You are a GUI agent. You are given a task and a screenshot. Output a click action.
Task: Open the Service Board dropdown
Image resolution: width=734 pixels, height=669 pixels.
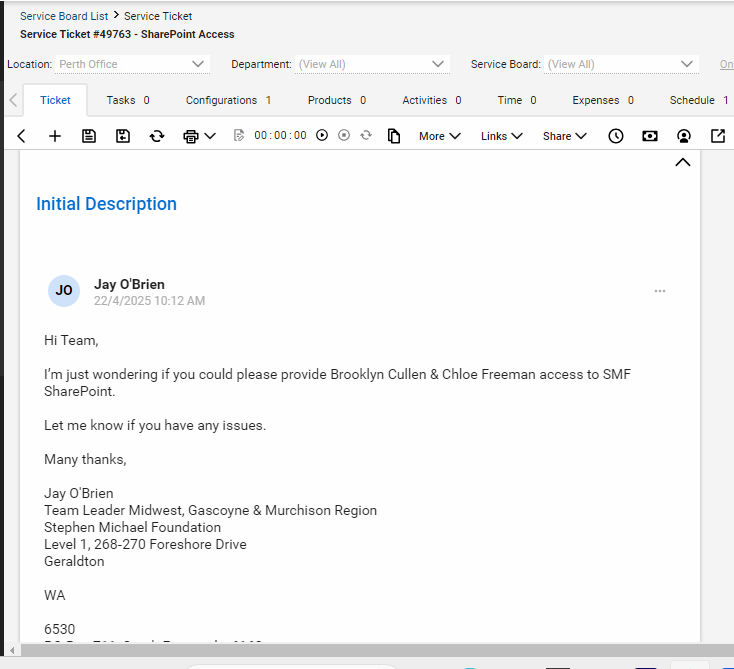[621, 64]
